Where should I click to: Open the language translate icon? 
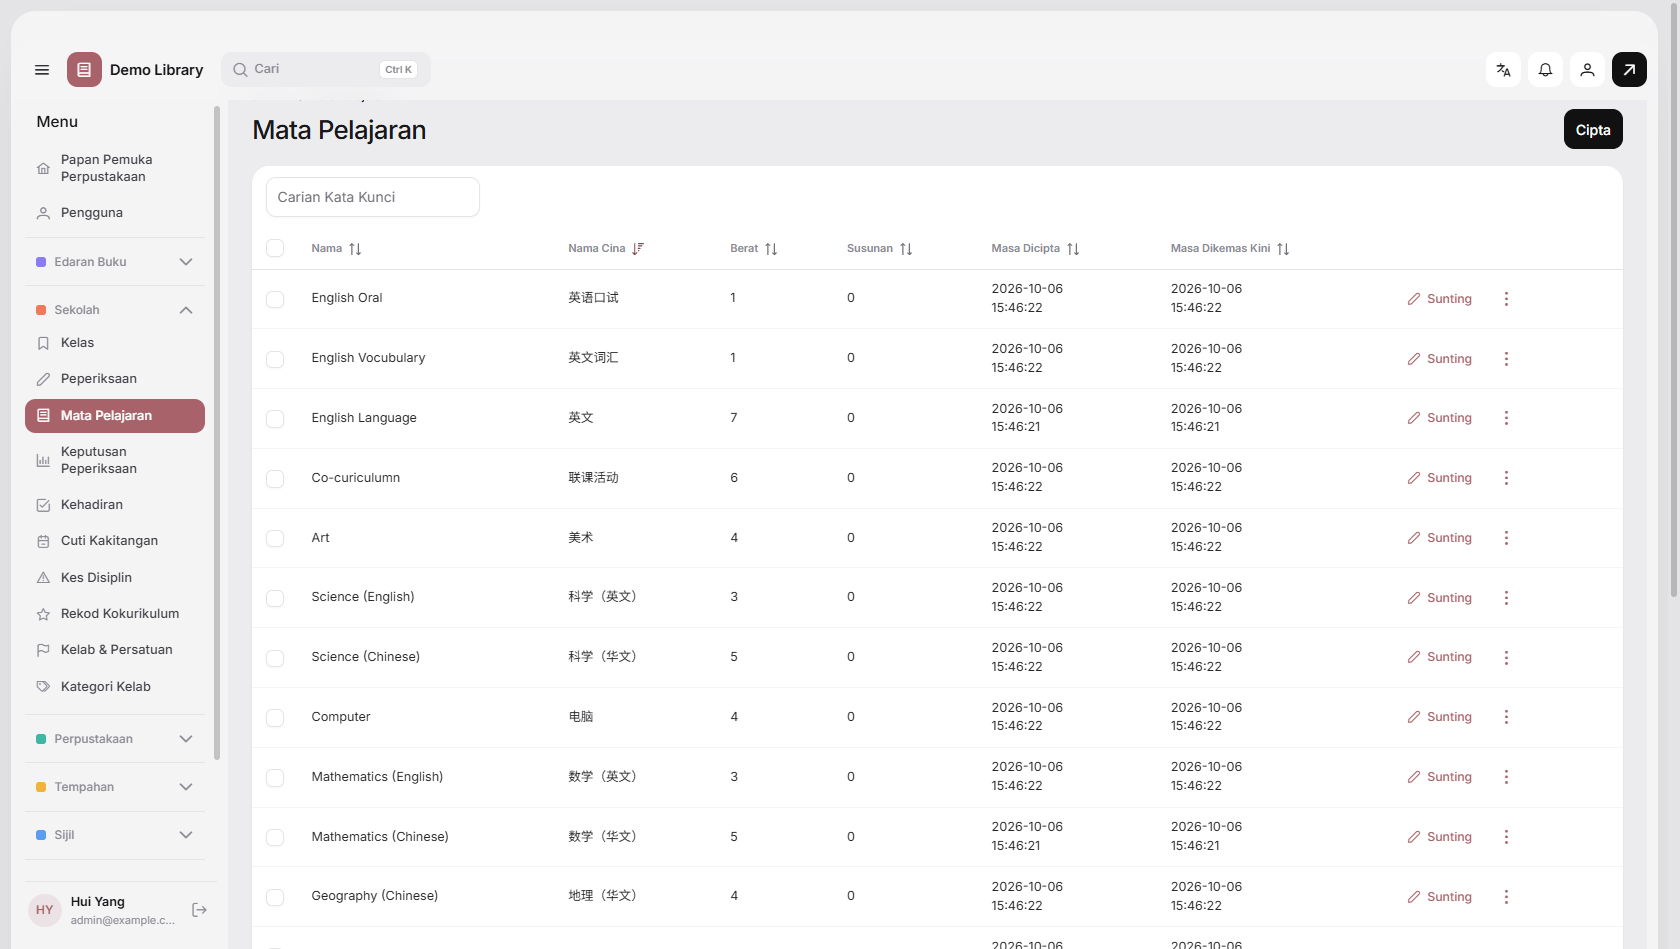point(1503,70)
